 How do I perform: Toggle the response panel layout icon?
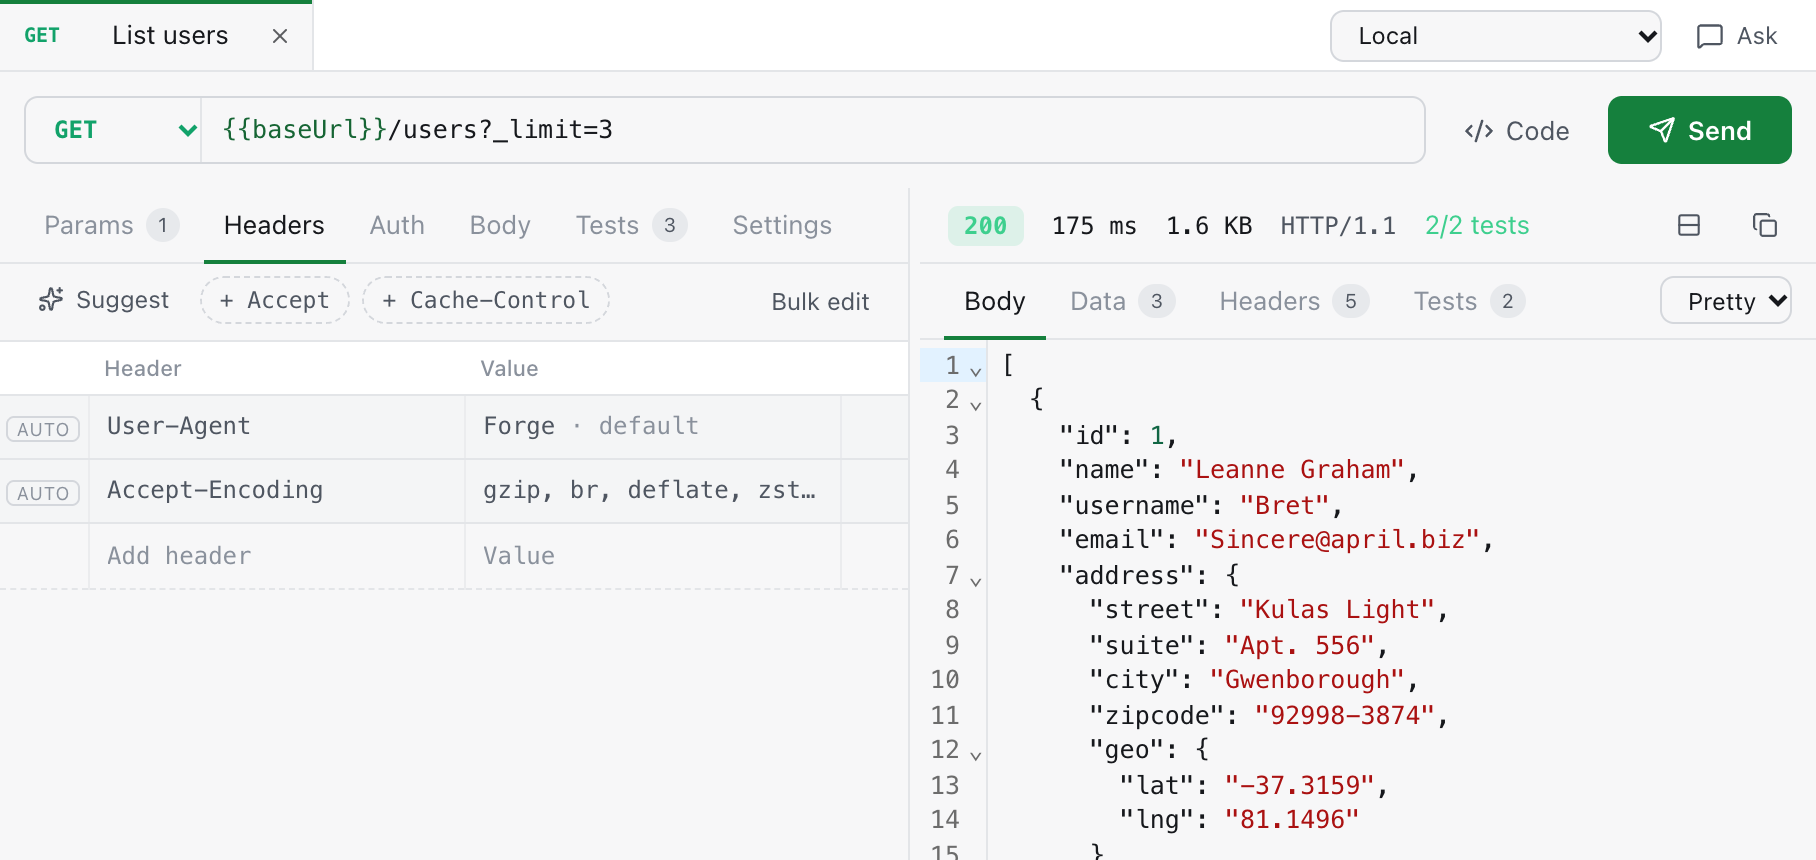[1689, 225]
